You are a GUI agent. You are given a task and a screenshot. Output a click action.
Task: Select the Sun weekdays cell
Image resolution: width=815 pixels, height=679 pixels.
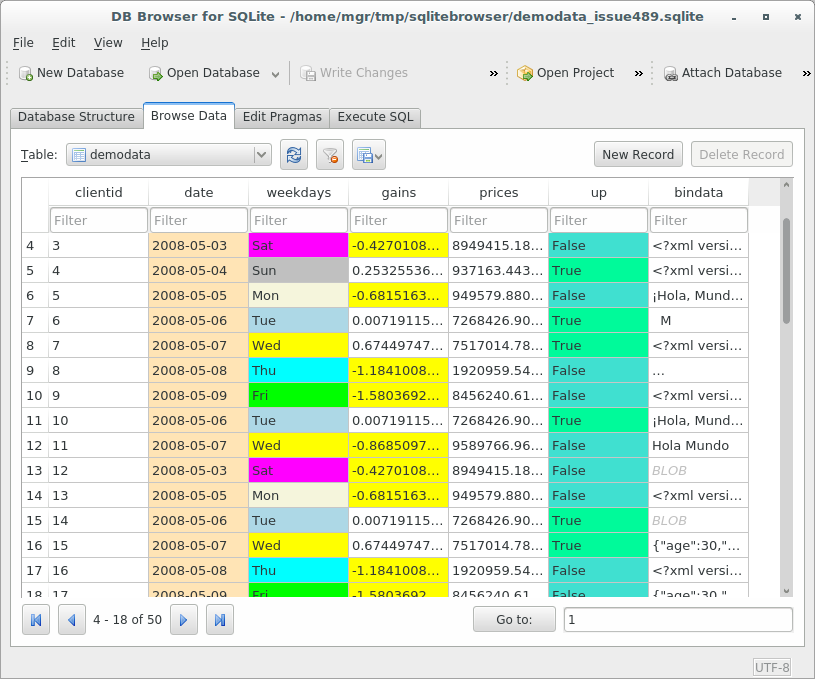(x=298, y=270)
